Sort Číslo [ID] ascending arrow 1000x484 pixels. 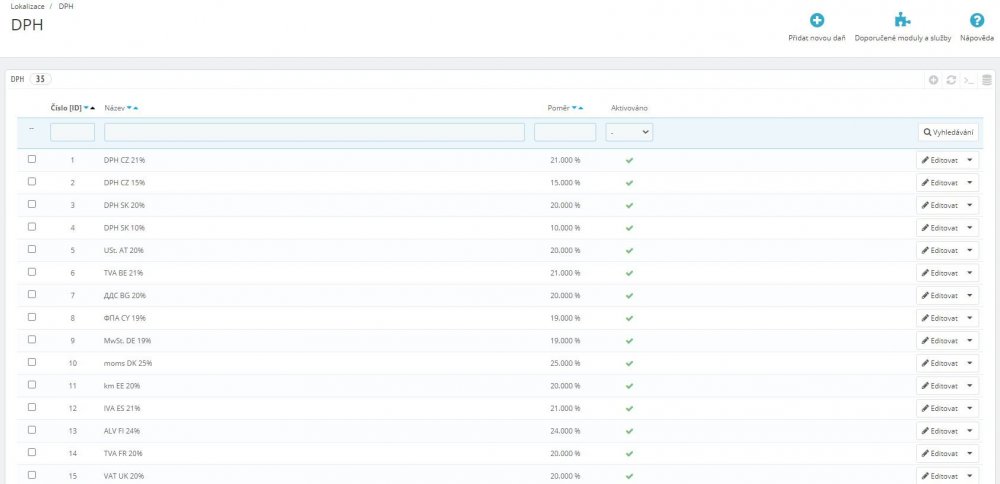click(x=93, y=108)
